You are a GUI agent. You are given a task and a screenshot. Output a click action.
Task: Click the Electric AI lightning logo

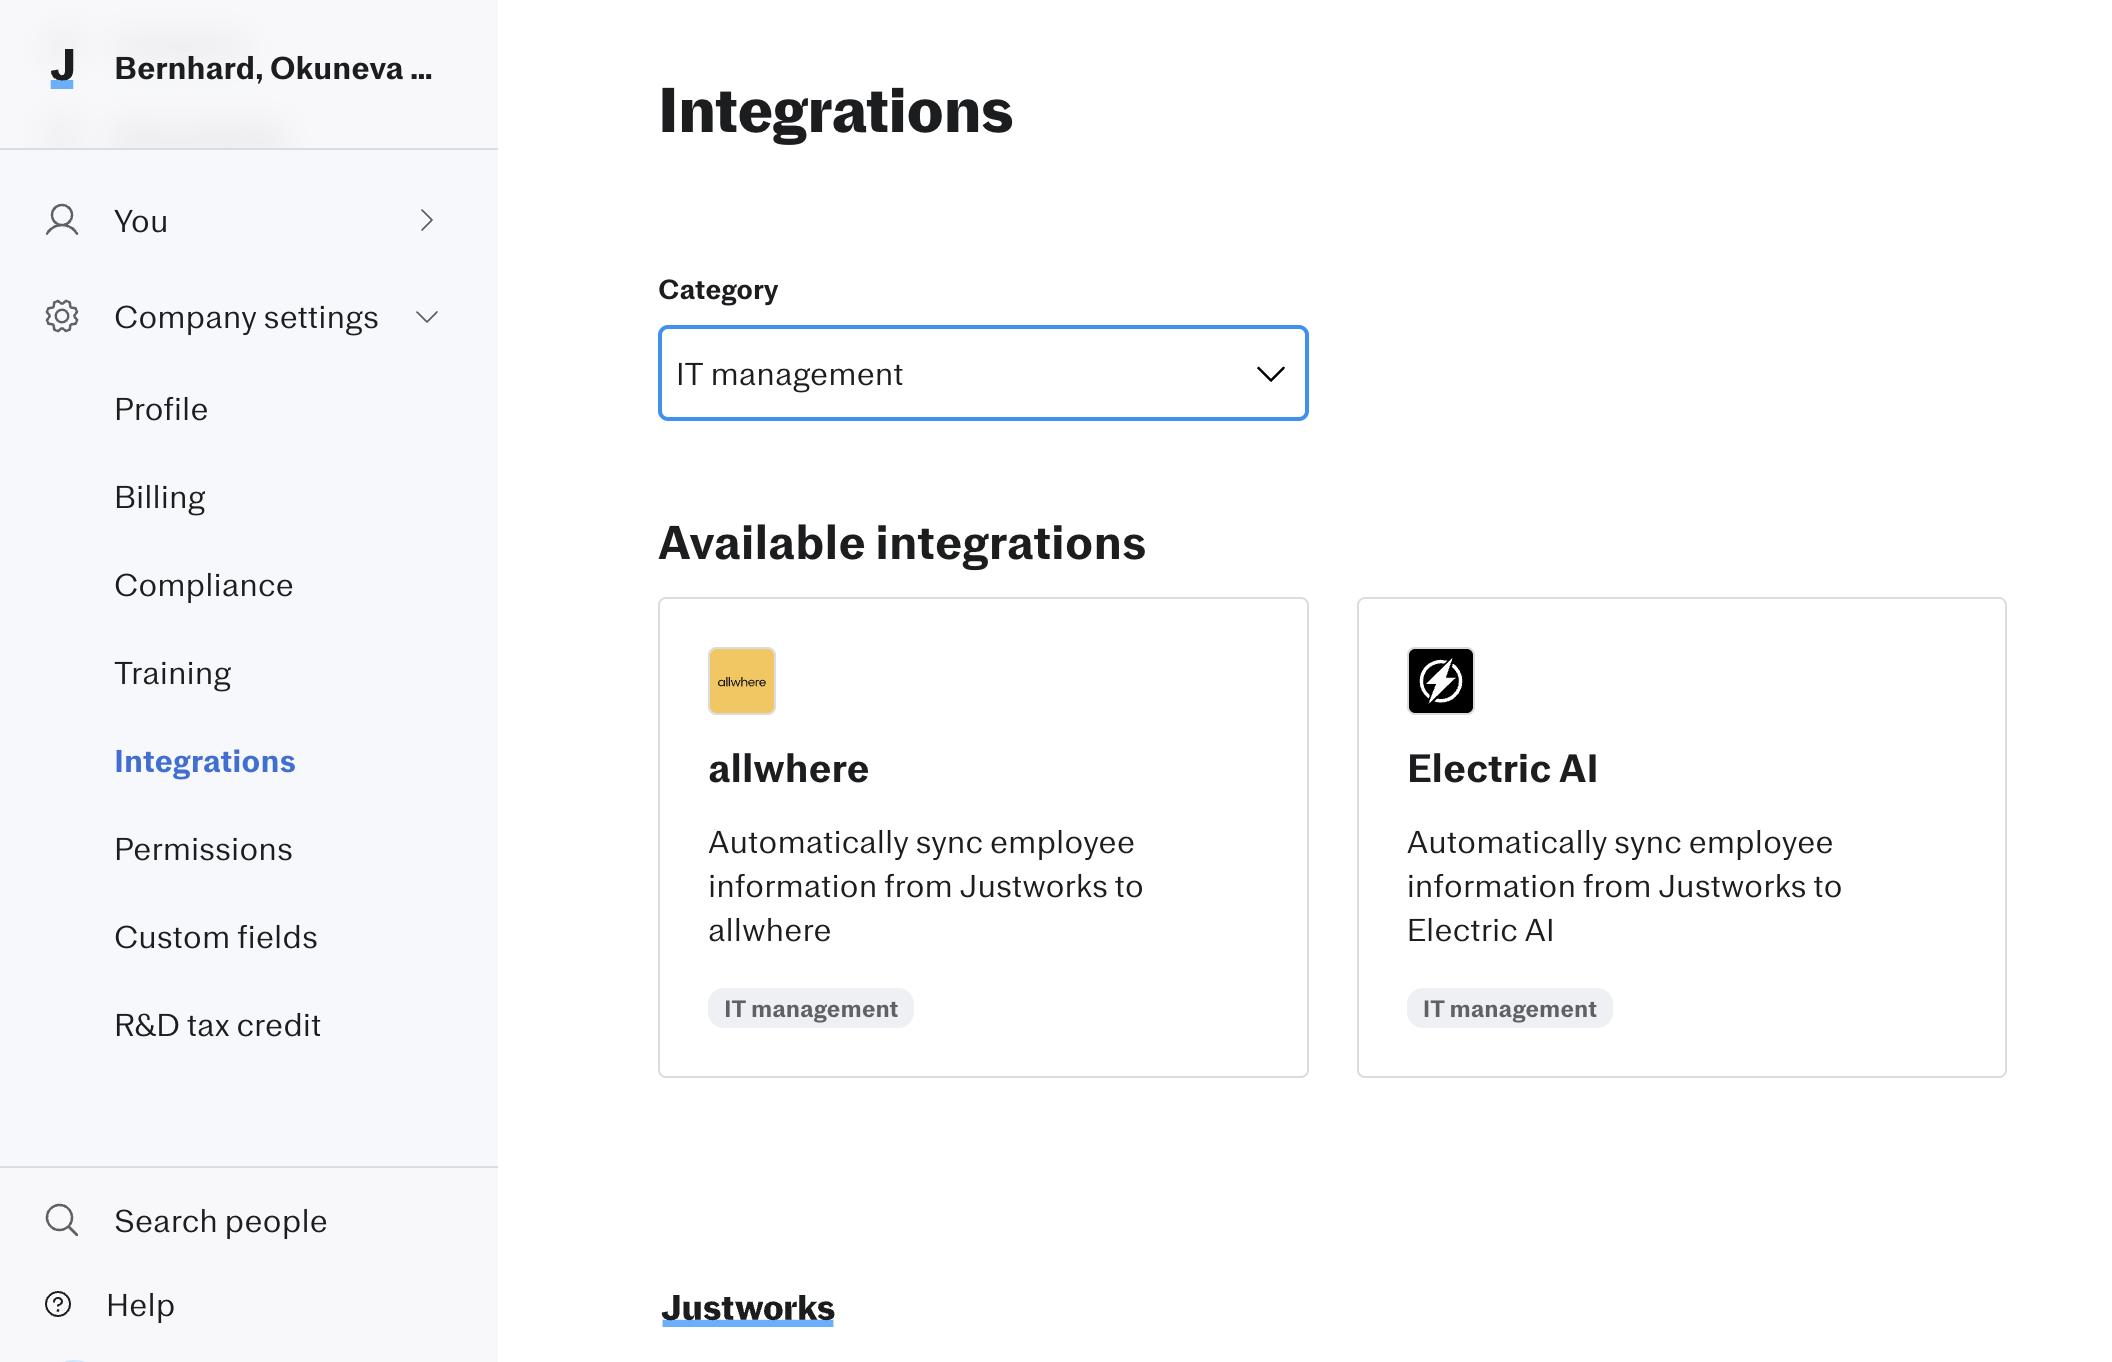tap(1441, 681)
